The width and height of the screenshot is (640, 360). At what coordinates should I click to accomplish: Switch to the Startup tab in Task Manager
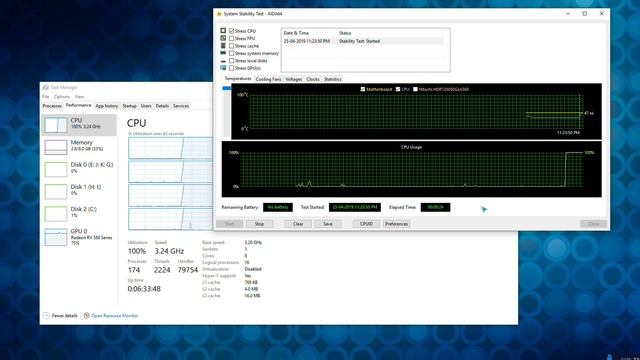[x=129, y=106]
